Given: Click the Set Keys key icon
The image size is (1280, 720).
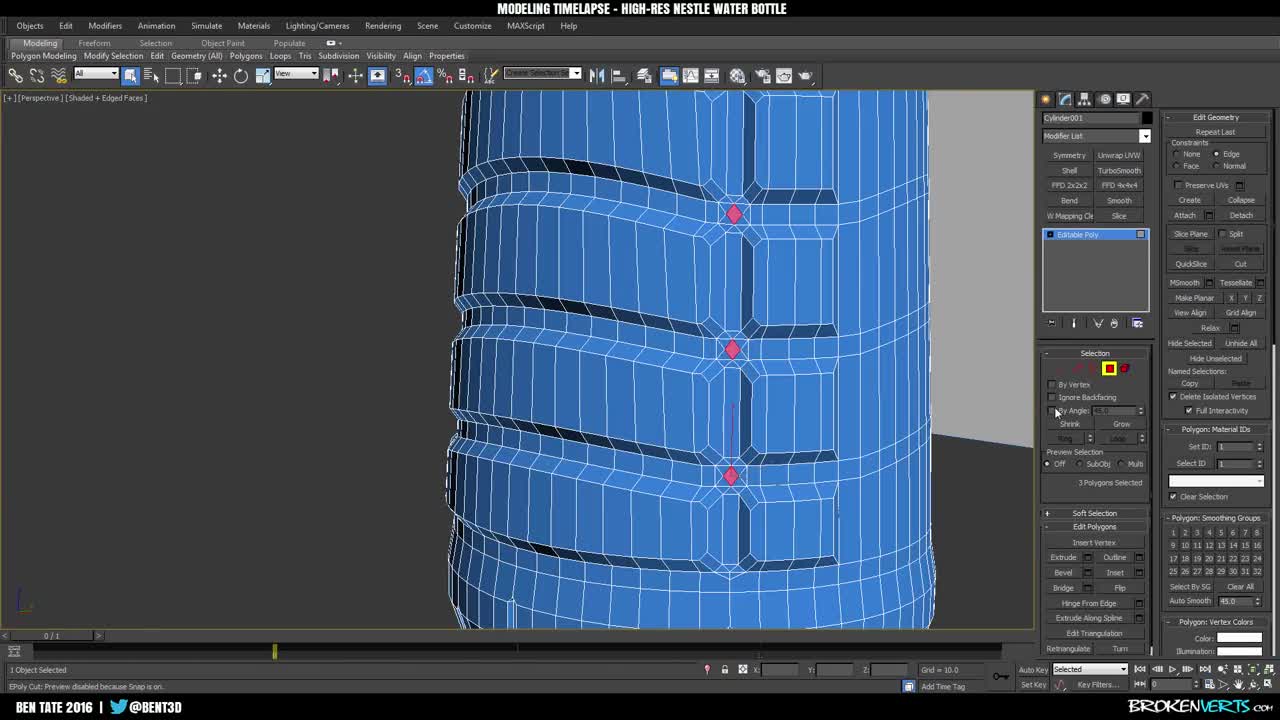Looking at the screenshot, I should click(1001, 677).
